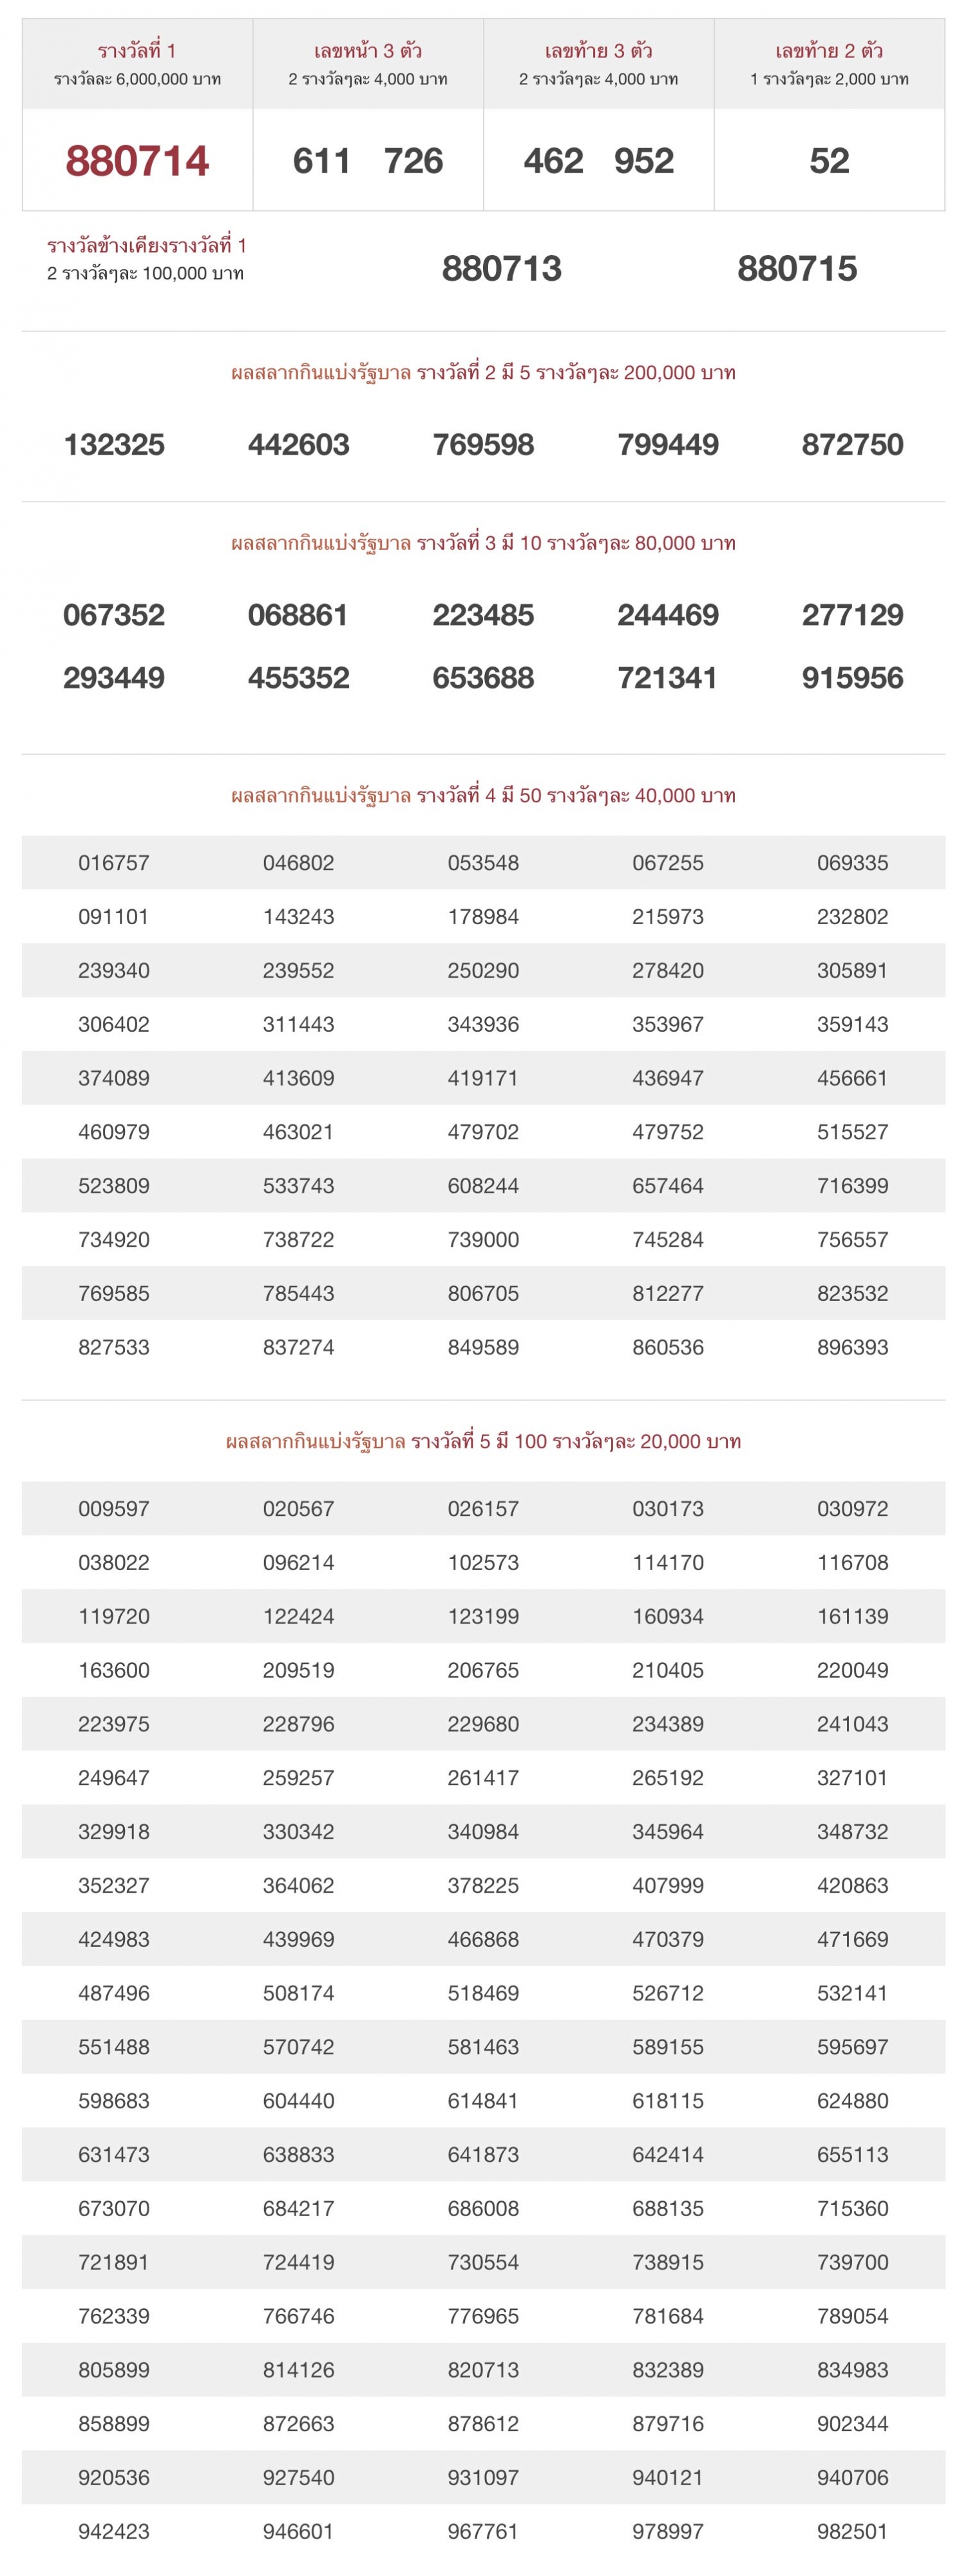Click the รางวัลที่ 4 section heading
The image size is (968, 2576).
pos(483,796)
